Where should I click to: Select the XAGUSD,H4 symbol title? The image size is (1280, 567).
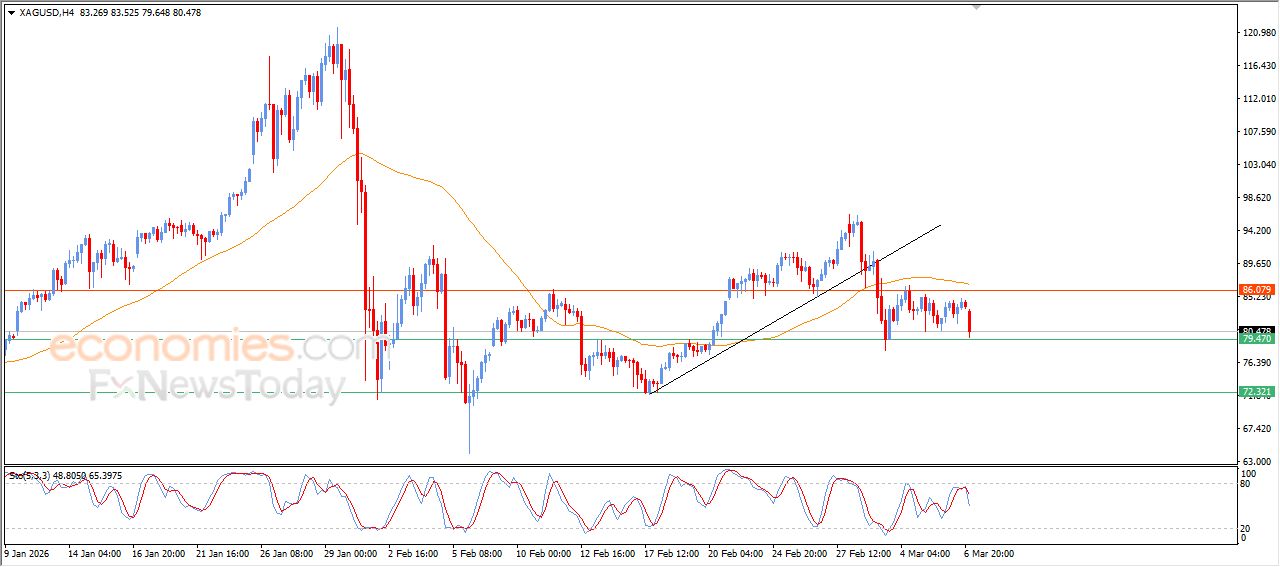pos(45,13)
